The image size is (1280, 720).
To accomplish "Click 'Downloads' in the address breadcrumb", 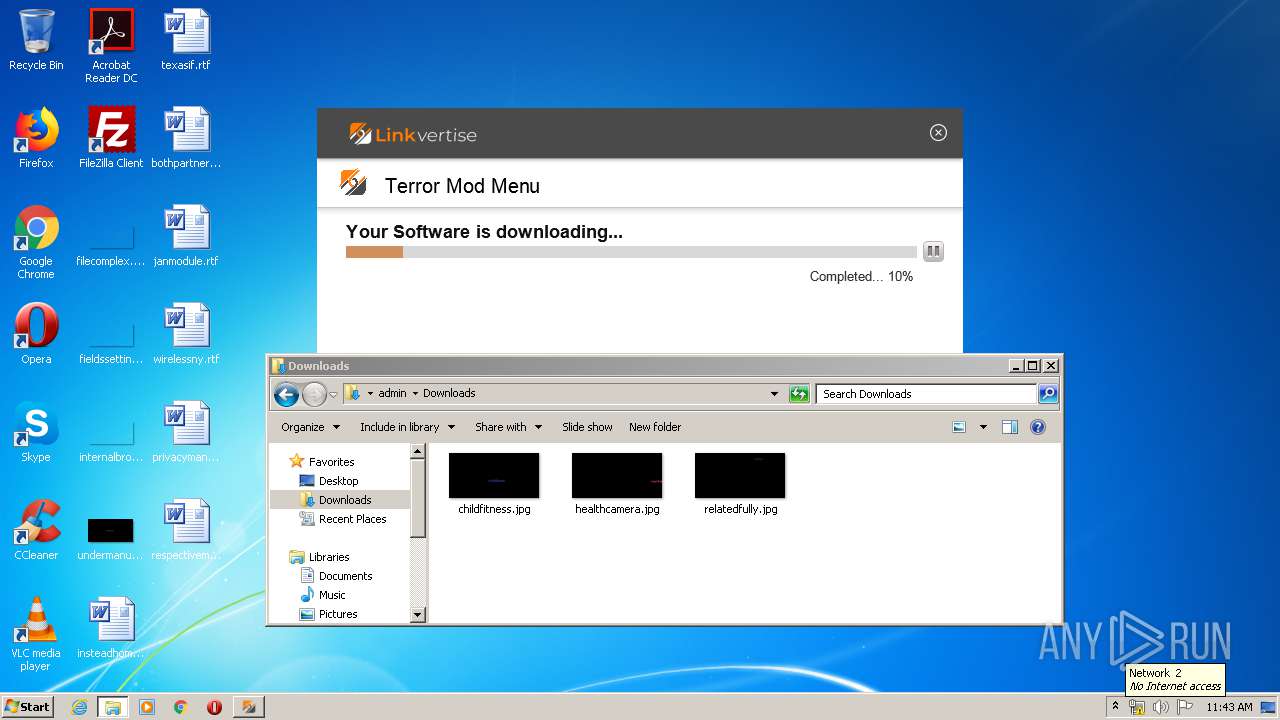I will click(449, 393).
